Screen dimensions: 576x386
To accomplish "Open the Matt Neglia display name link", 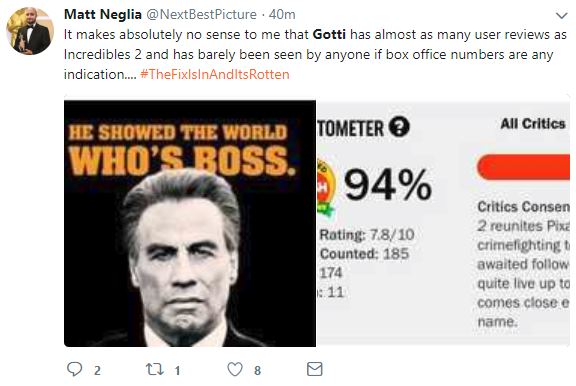I will (x=102, y=15).
